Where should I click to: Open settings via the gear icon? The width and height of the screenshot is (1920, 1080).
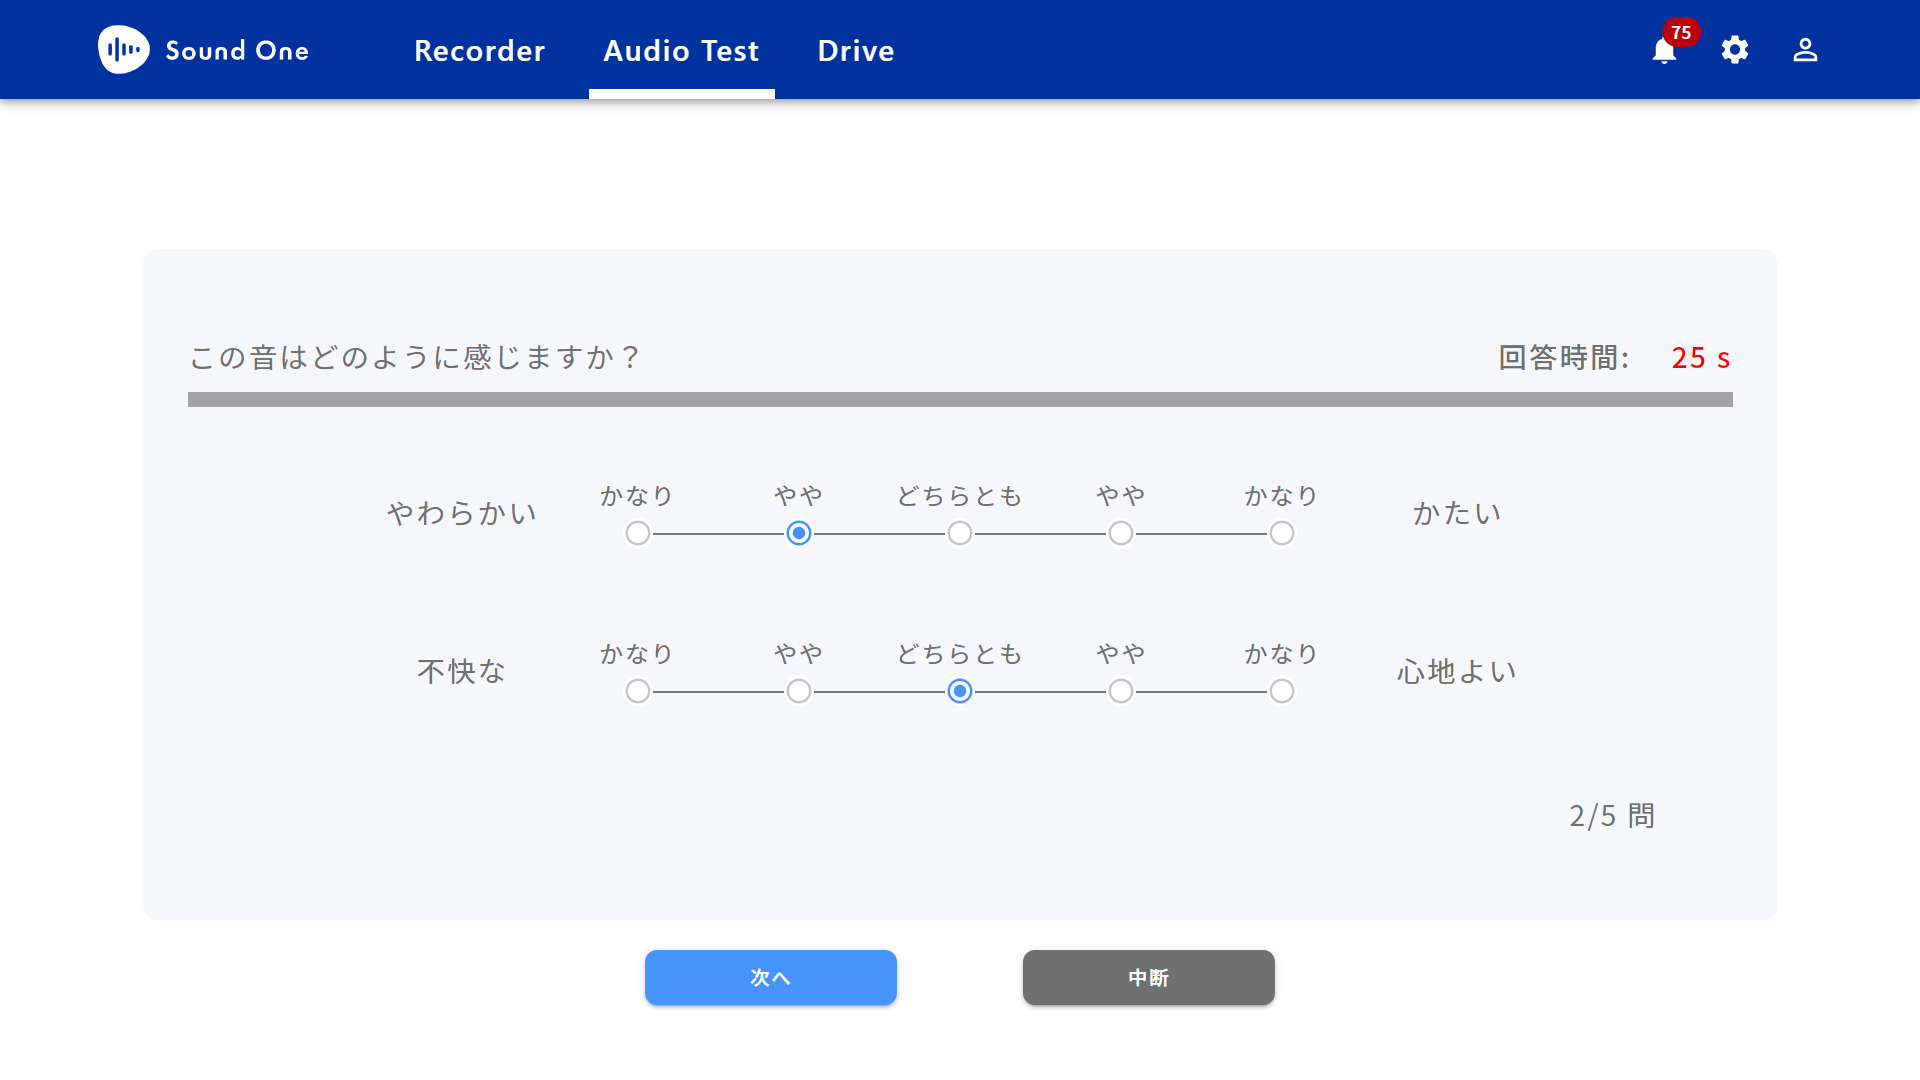point(1735,50)
